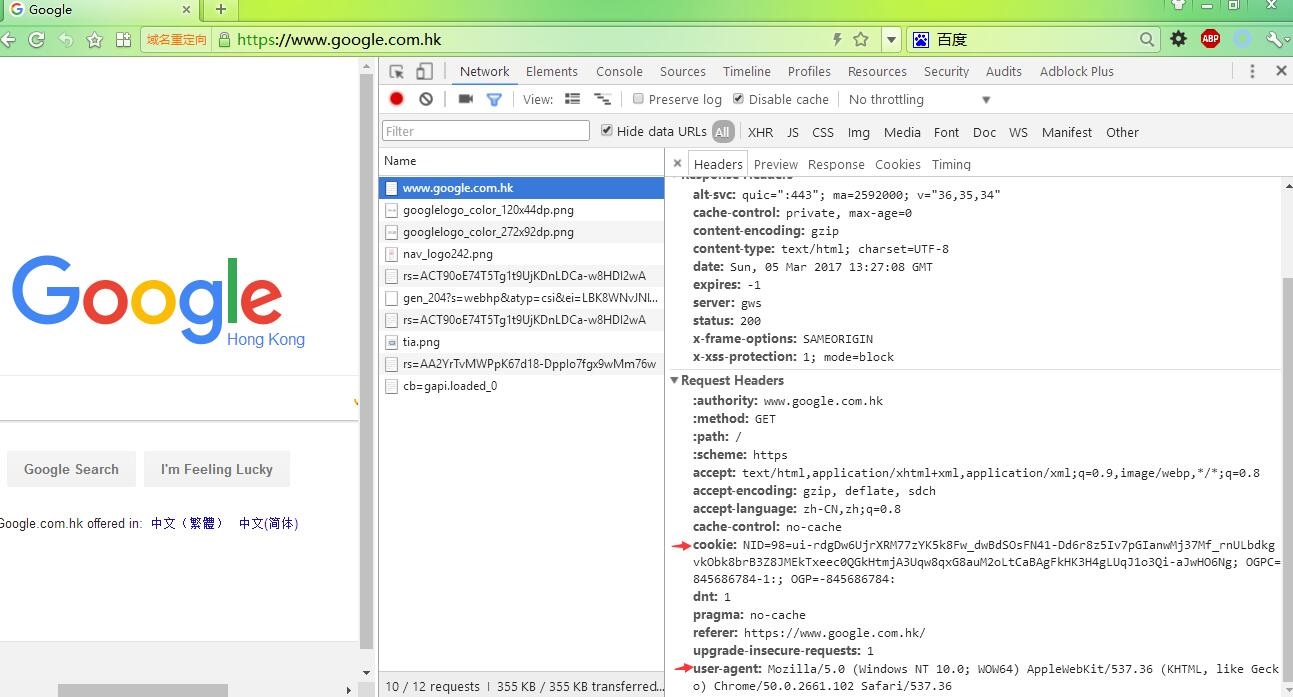Viewport: 1293px width, 697px height.
Task: Bookmark star icon left of address bar
Action: (95, 40)
